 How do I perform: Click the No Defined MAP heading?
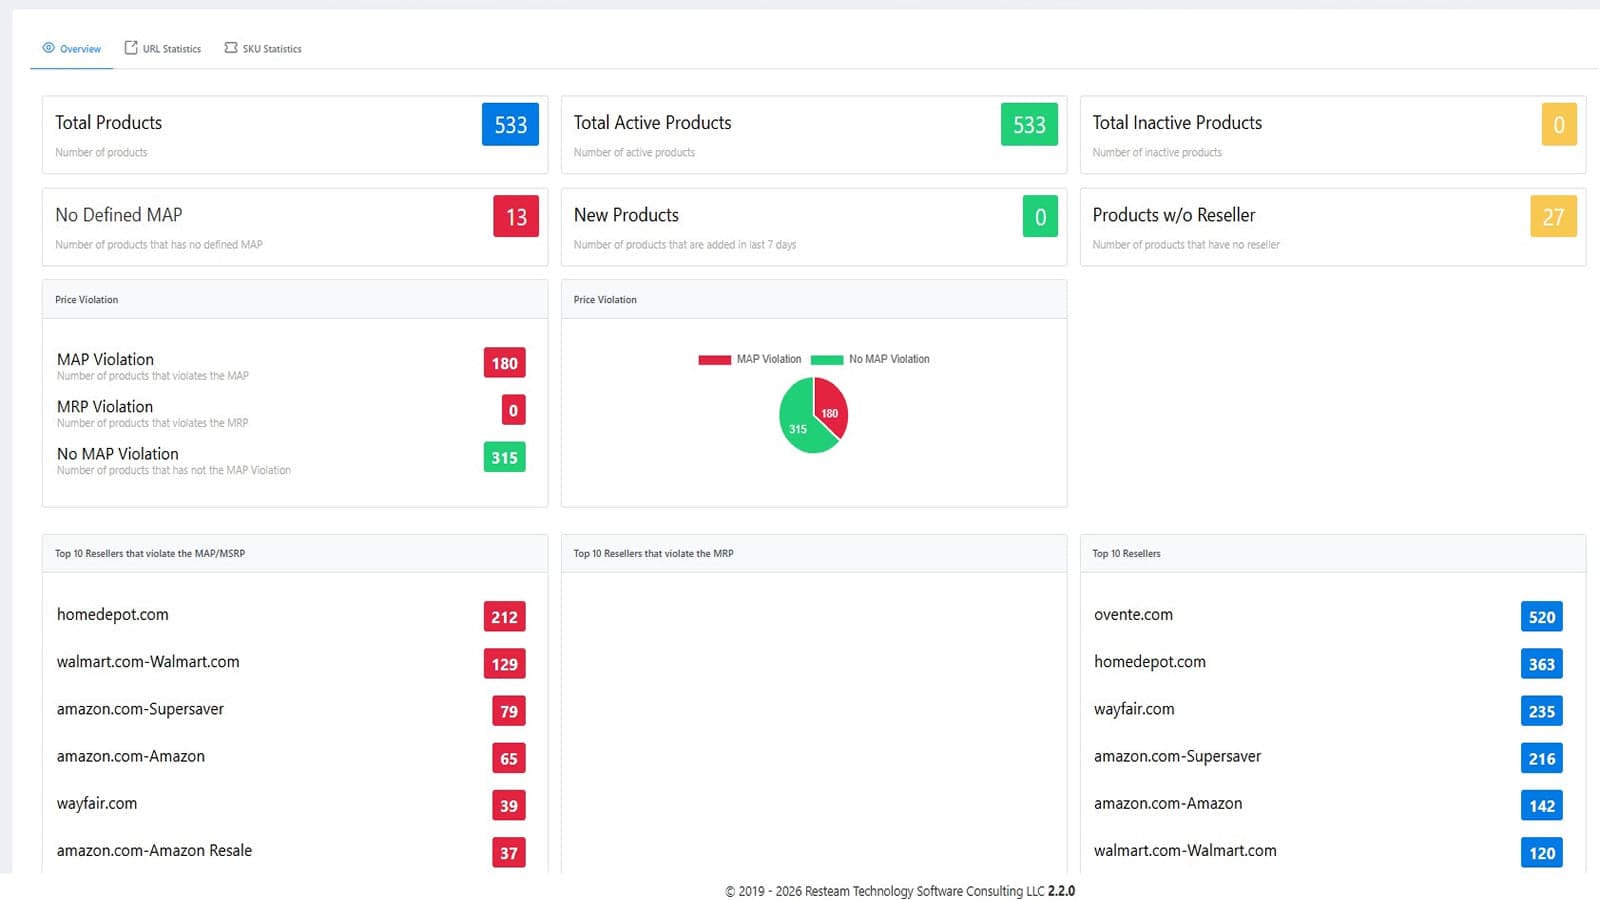119,215
